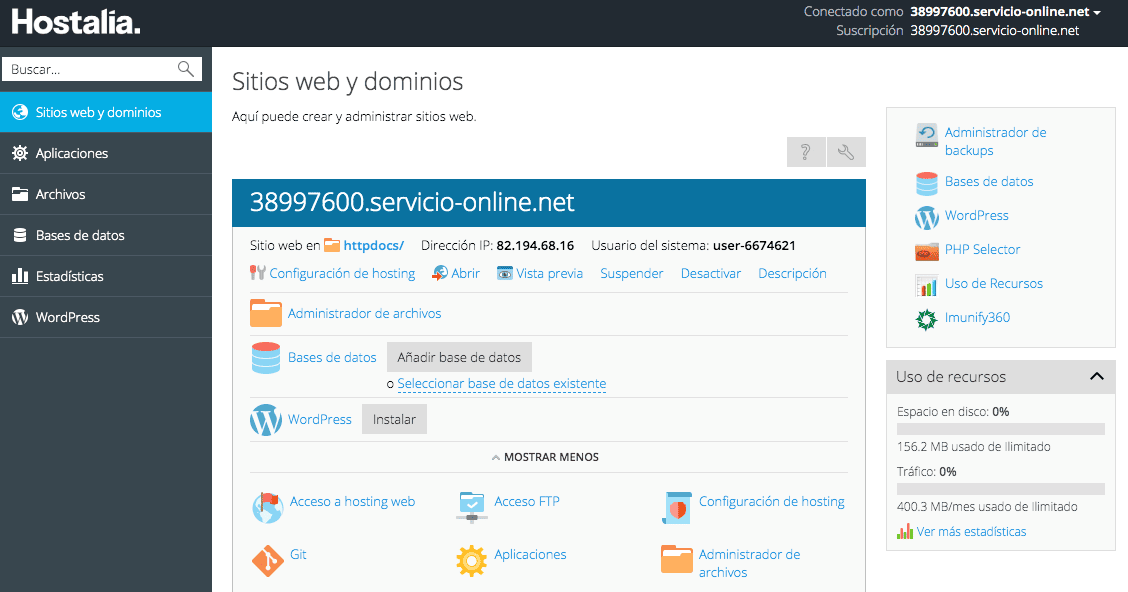
Task: Click the Tráfico usage progress bar
Action: (x=1001, y=489)
